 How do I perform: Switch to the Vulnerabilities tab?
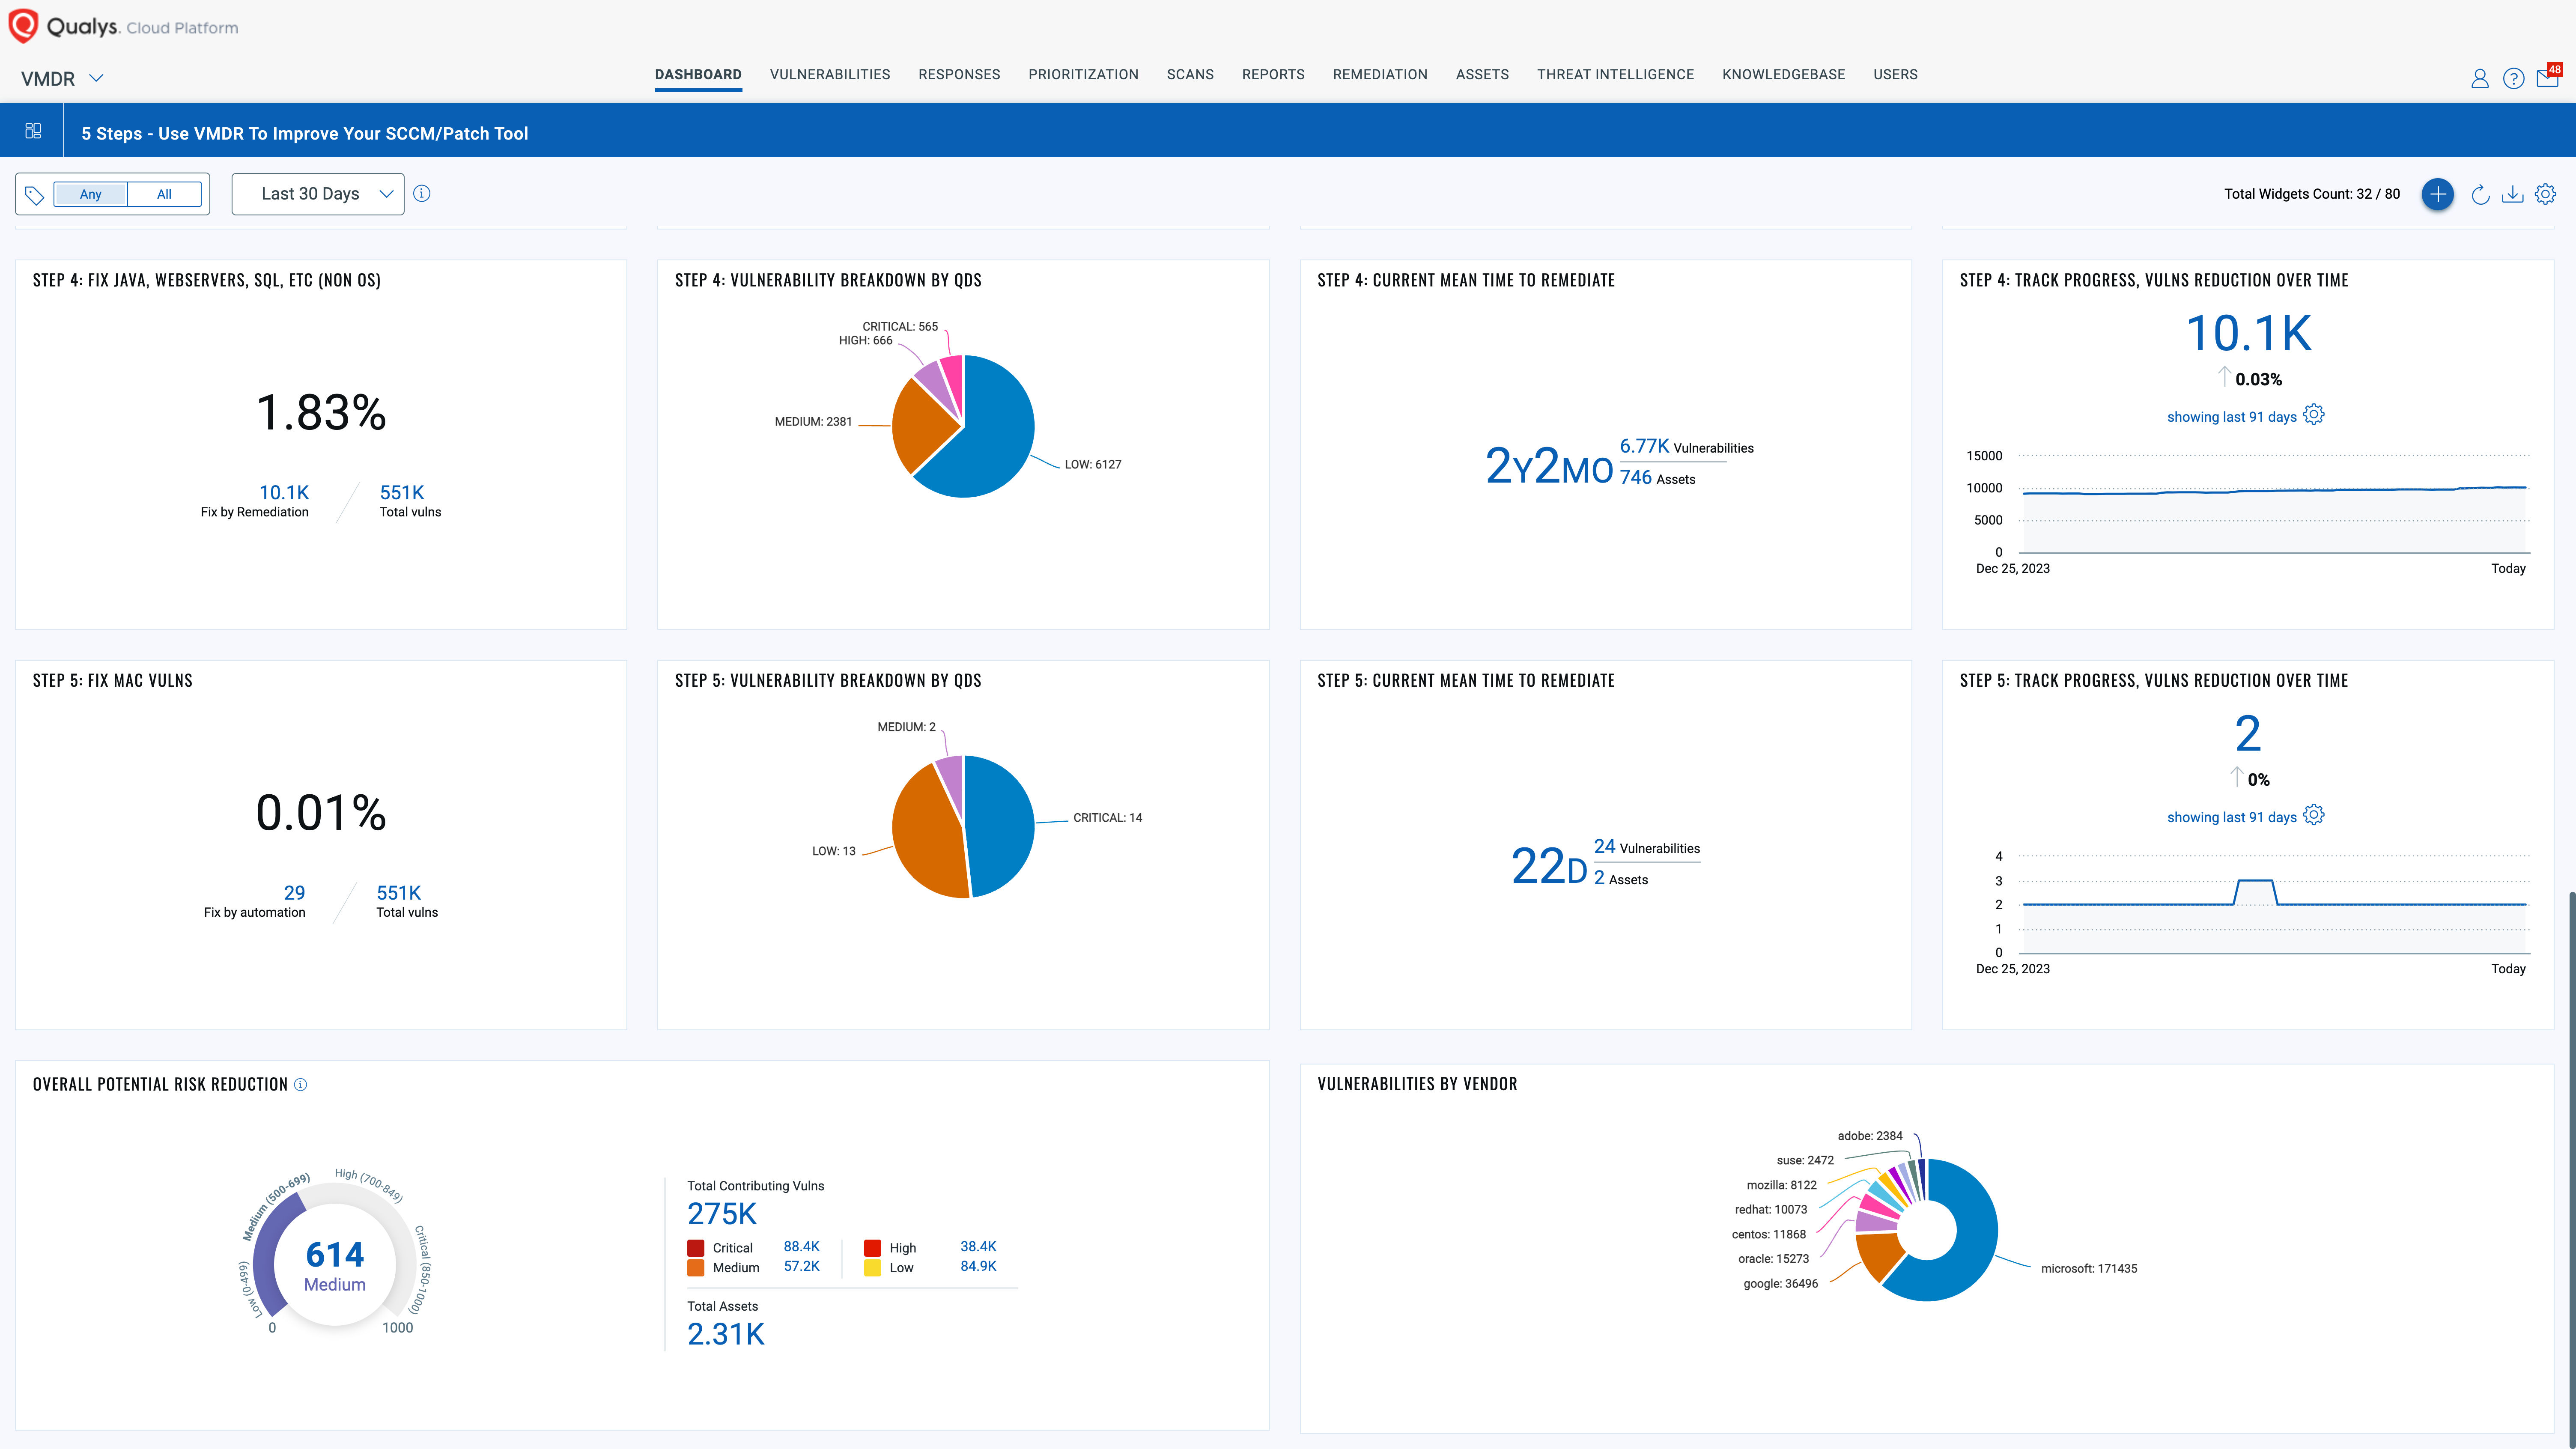click(829, 75)
